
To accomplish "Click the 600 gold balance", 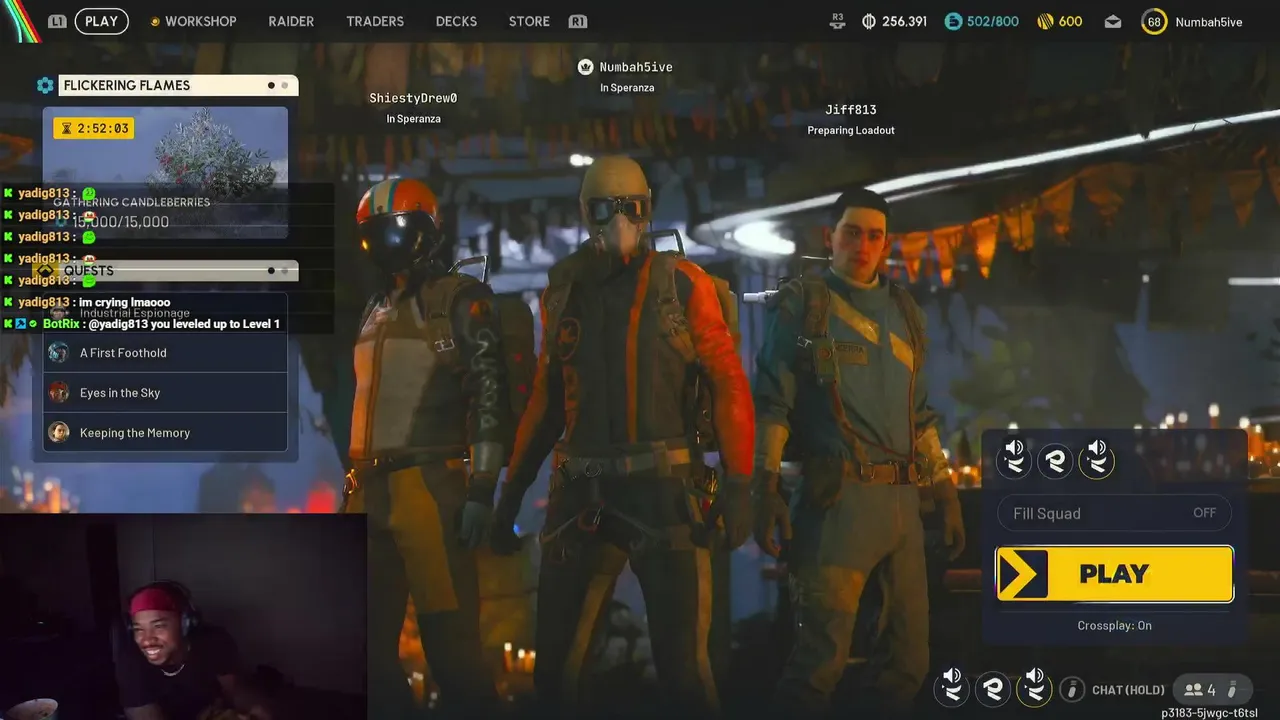I will (x=1070, y=21).
